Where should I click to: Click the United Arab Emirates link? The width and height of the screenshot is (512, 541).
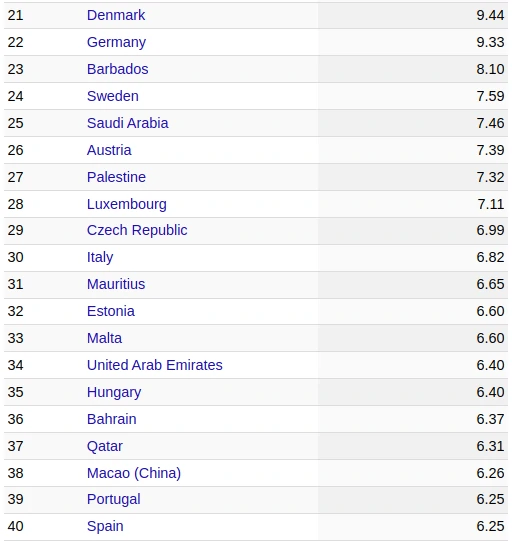tap(155, 365)
